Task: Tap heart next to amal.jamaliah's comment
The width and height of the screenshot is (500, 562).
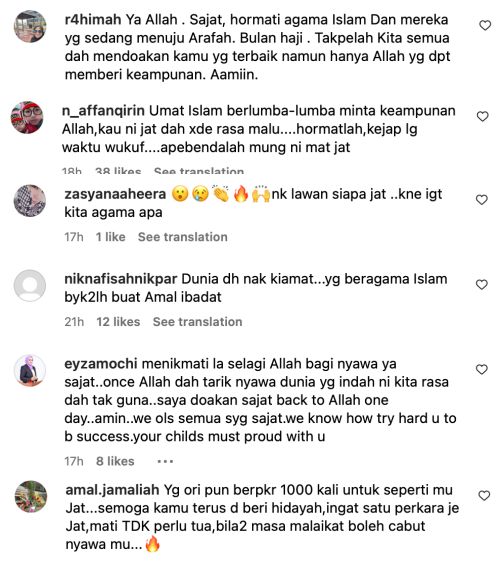Action: click(484, 496)
